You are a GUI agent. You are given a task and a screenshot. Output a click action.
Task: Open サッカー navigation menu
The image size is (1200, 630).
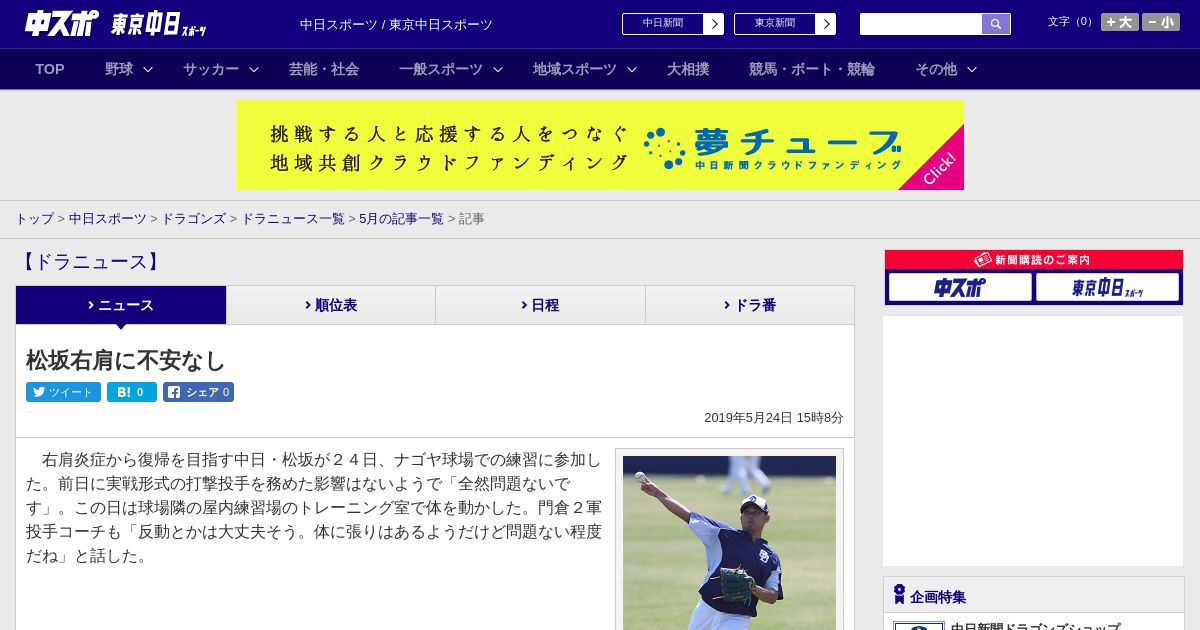pos(211,69)
